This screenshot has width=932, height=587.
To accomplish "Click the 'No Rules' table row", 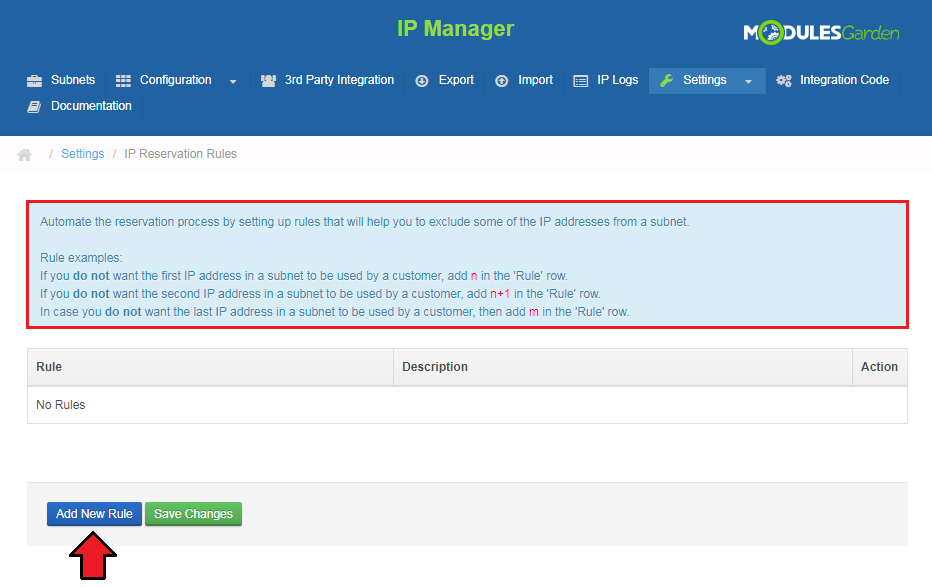I will (x=467, y=405).
